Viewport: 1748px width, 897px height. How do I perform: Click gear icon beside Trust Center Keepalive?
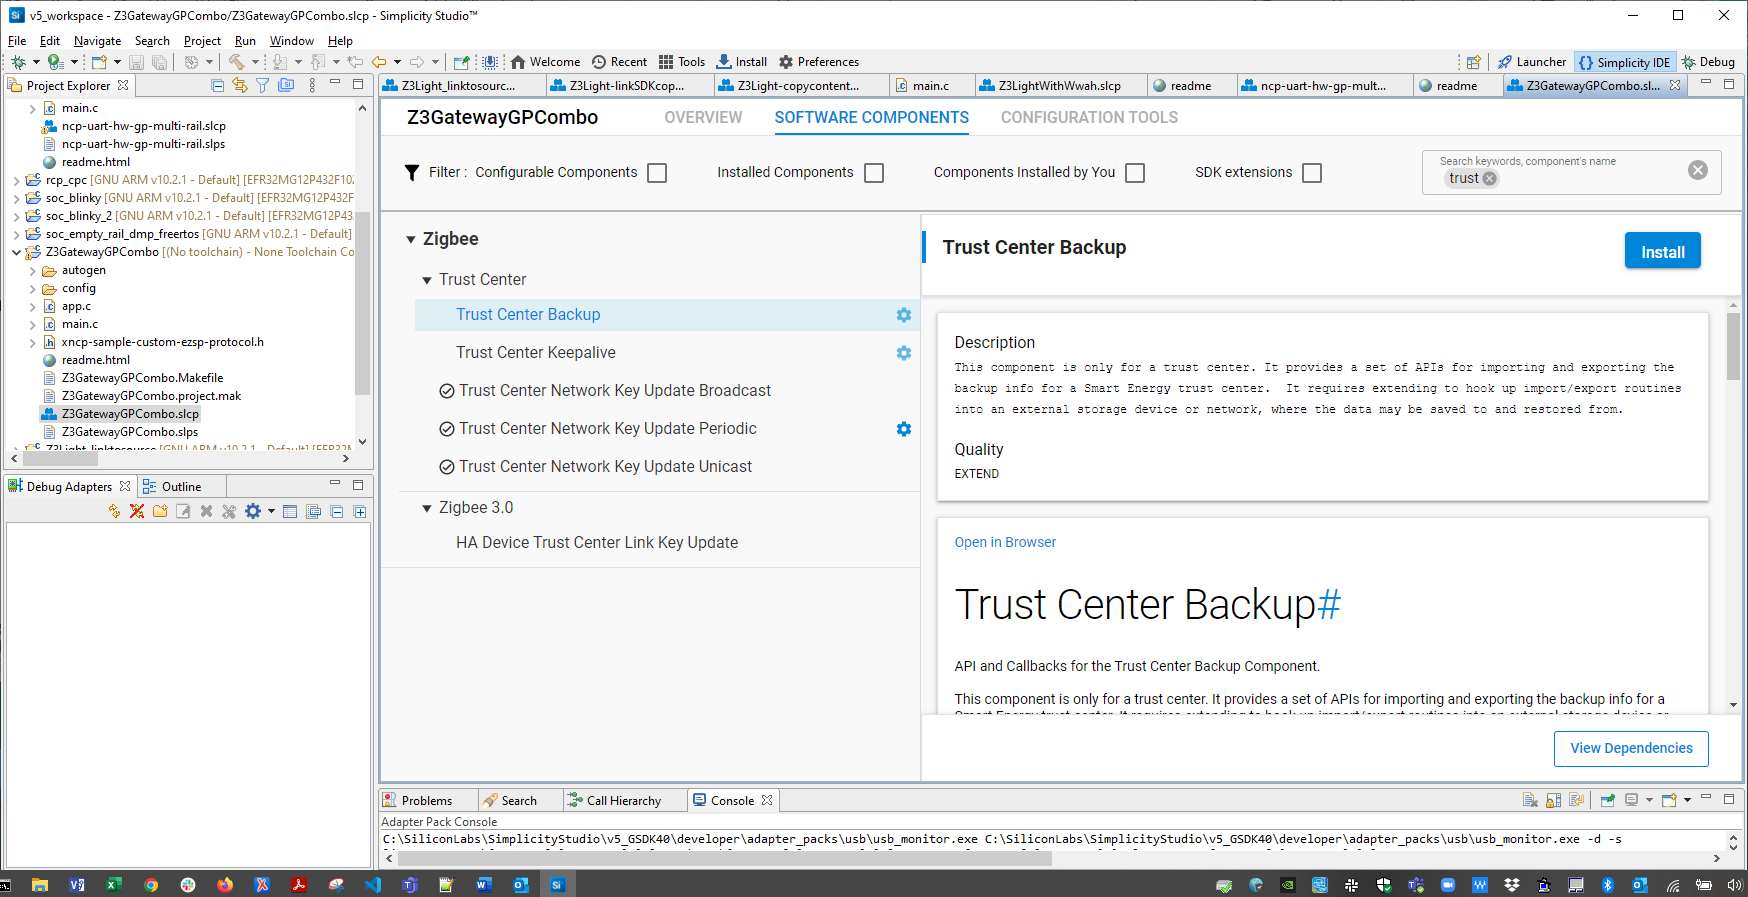point(903,353)
